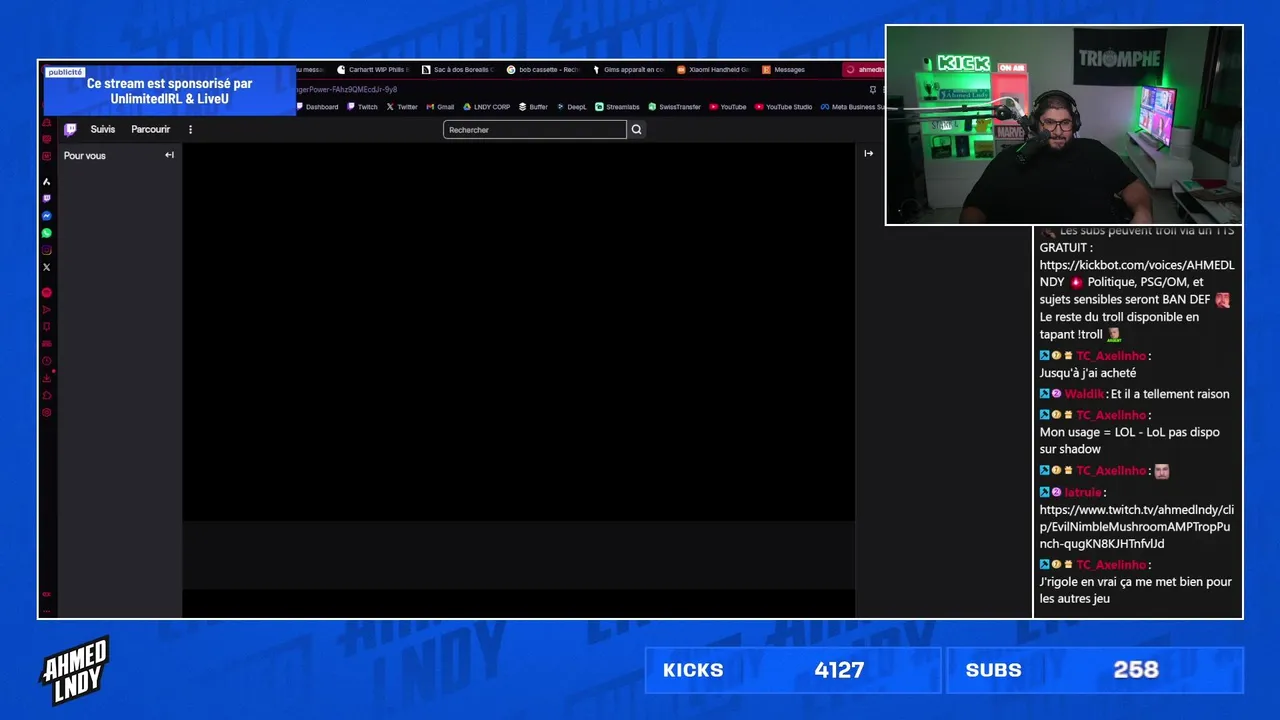Open the Gmail bookmark
This screenshot has width=1280, height=720.
pyautogui.click(x=440, y=107)
